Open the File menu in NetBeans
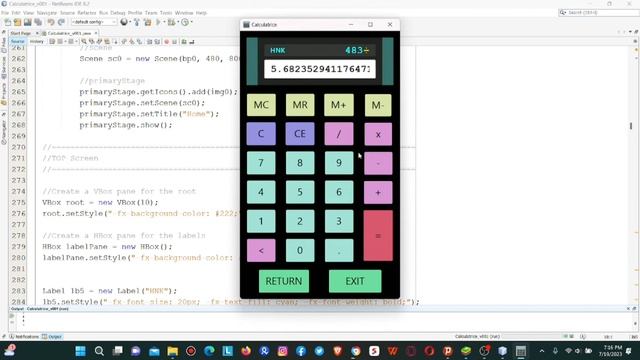 5,13
